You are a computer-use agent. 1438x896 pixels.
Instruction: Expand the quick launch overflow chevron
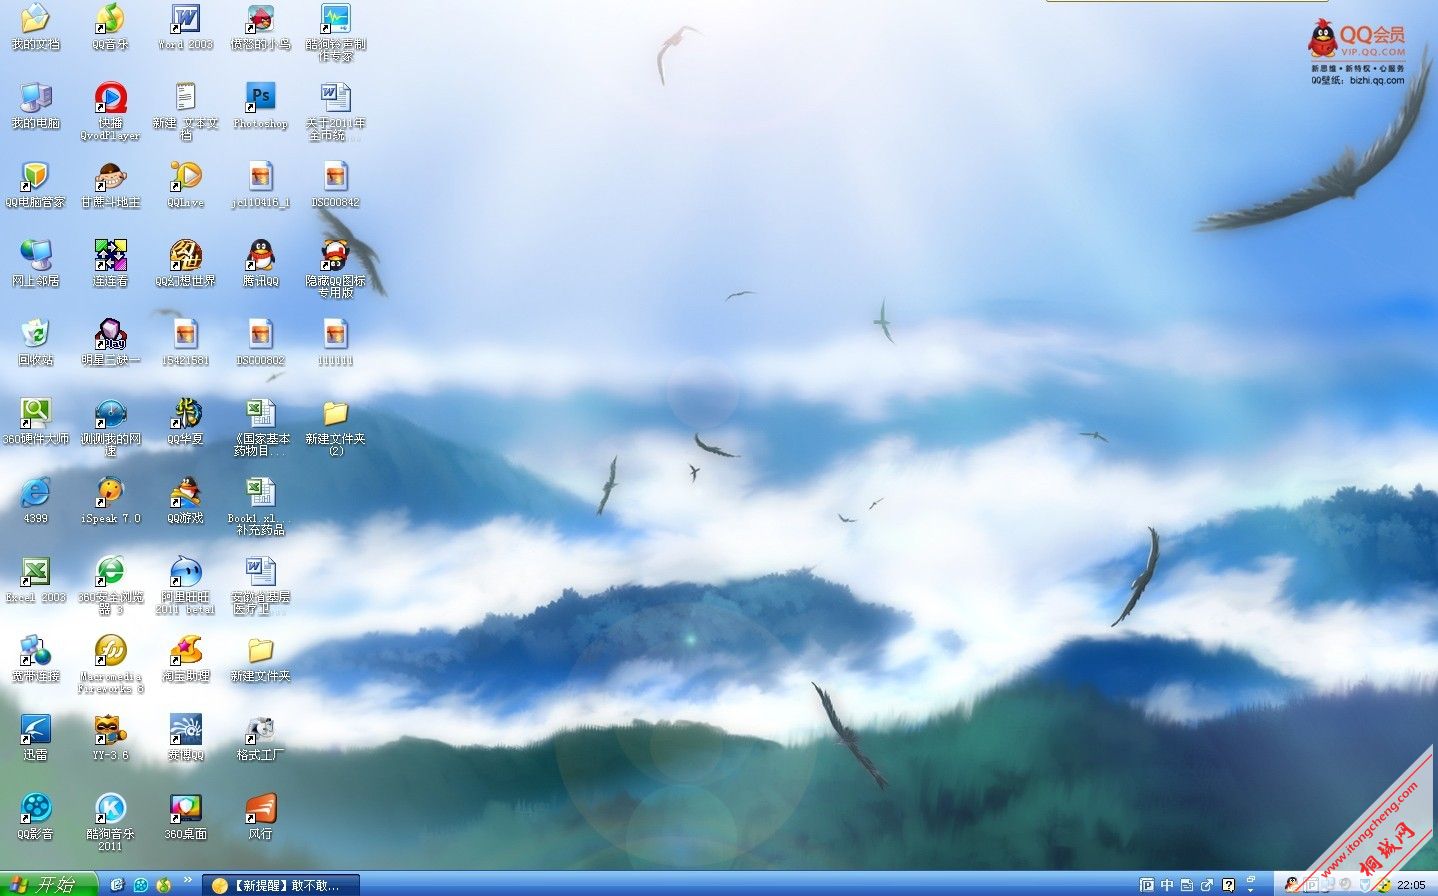(187, 881)
